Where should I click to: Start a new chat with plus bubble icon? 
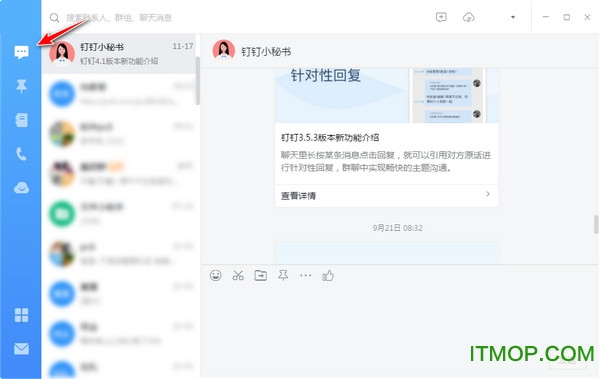pyautogui.click(x=441, y=17)
